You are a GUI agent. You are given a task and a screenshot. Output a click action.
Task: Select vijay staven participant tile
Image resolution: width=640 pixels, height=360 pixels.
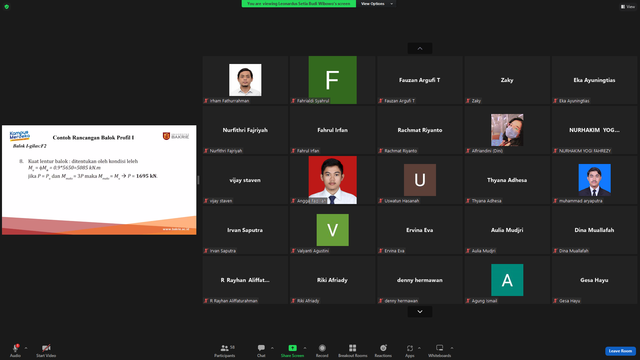click(245, 180)
